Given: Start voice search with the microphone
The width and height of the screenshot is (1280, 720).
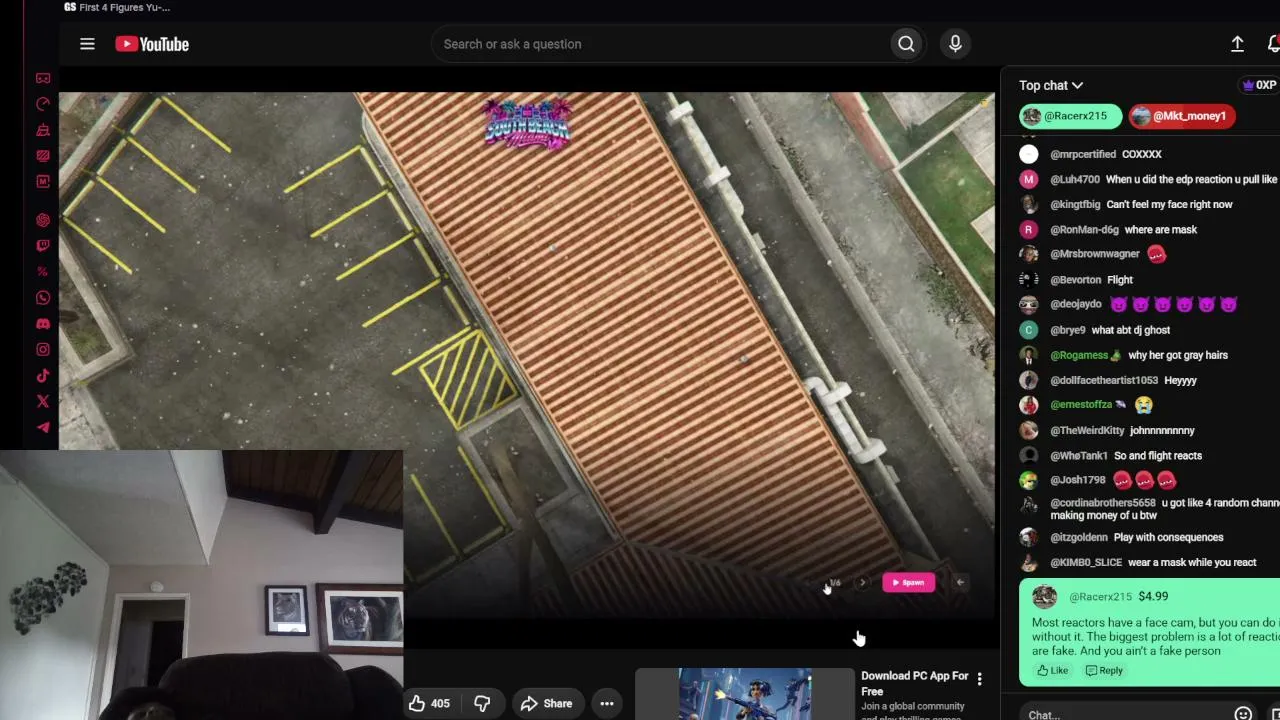Looking at the screenshot, I should coord(955,44).
